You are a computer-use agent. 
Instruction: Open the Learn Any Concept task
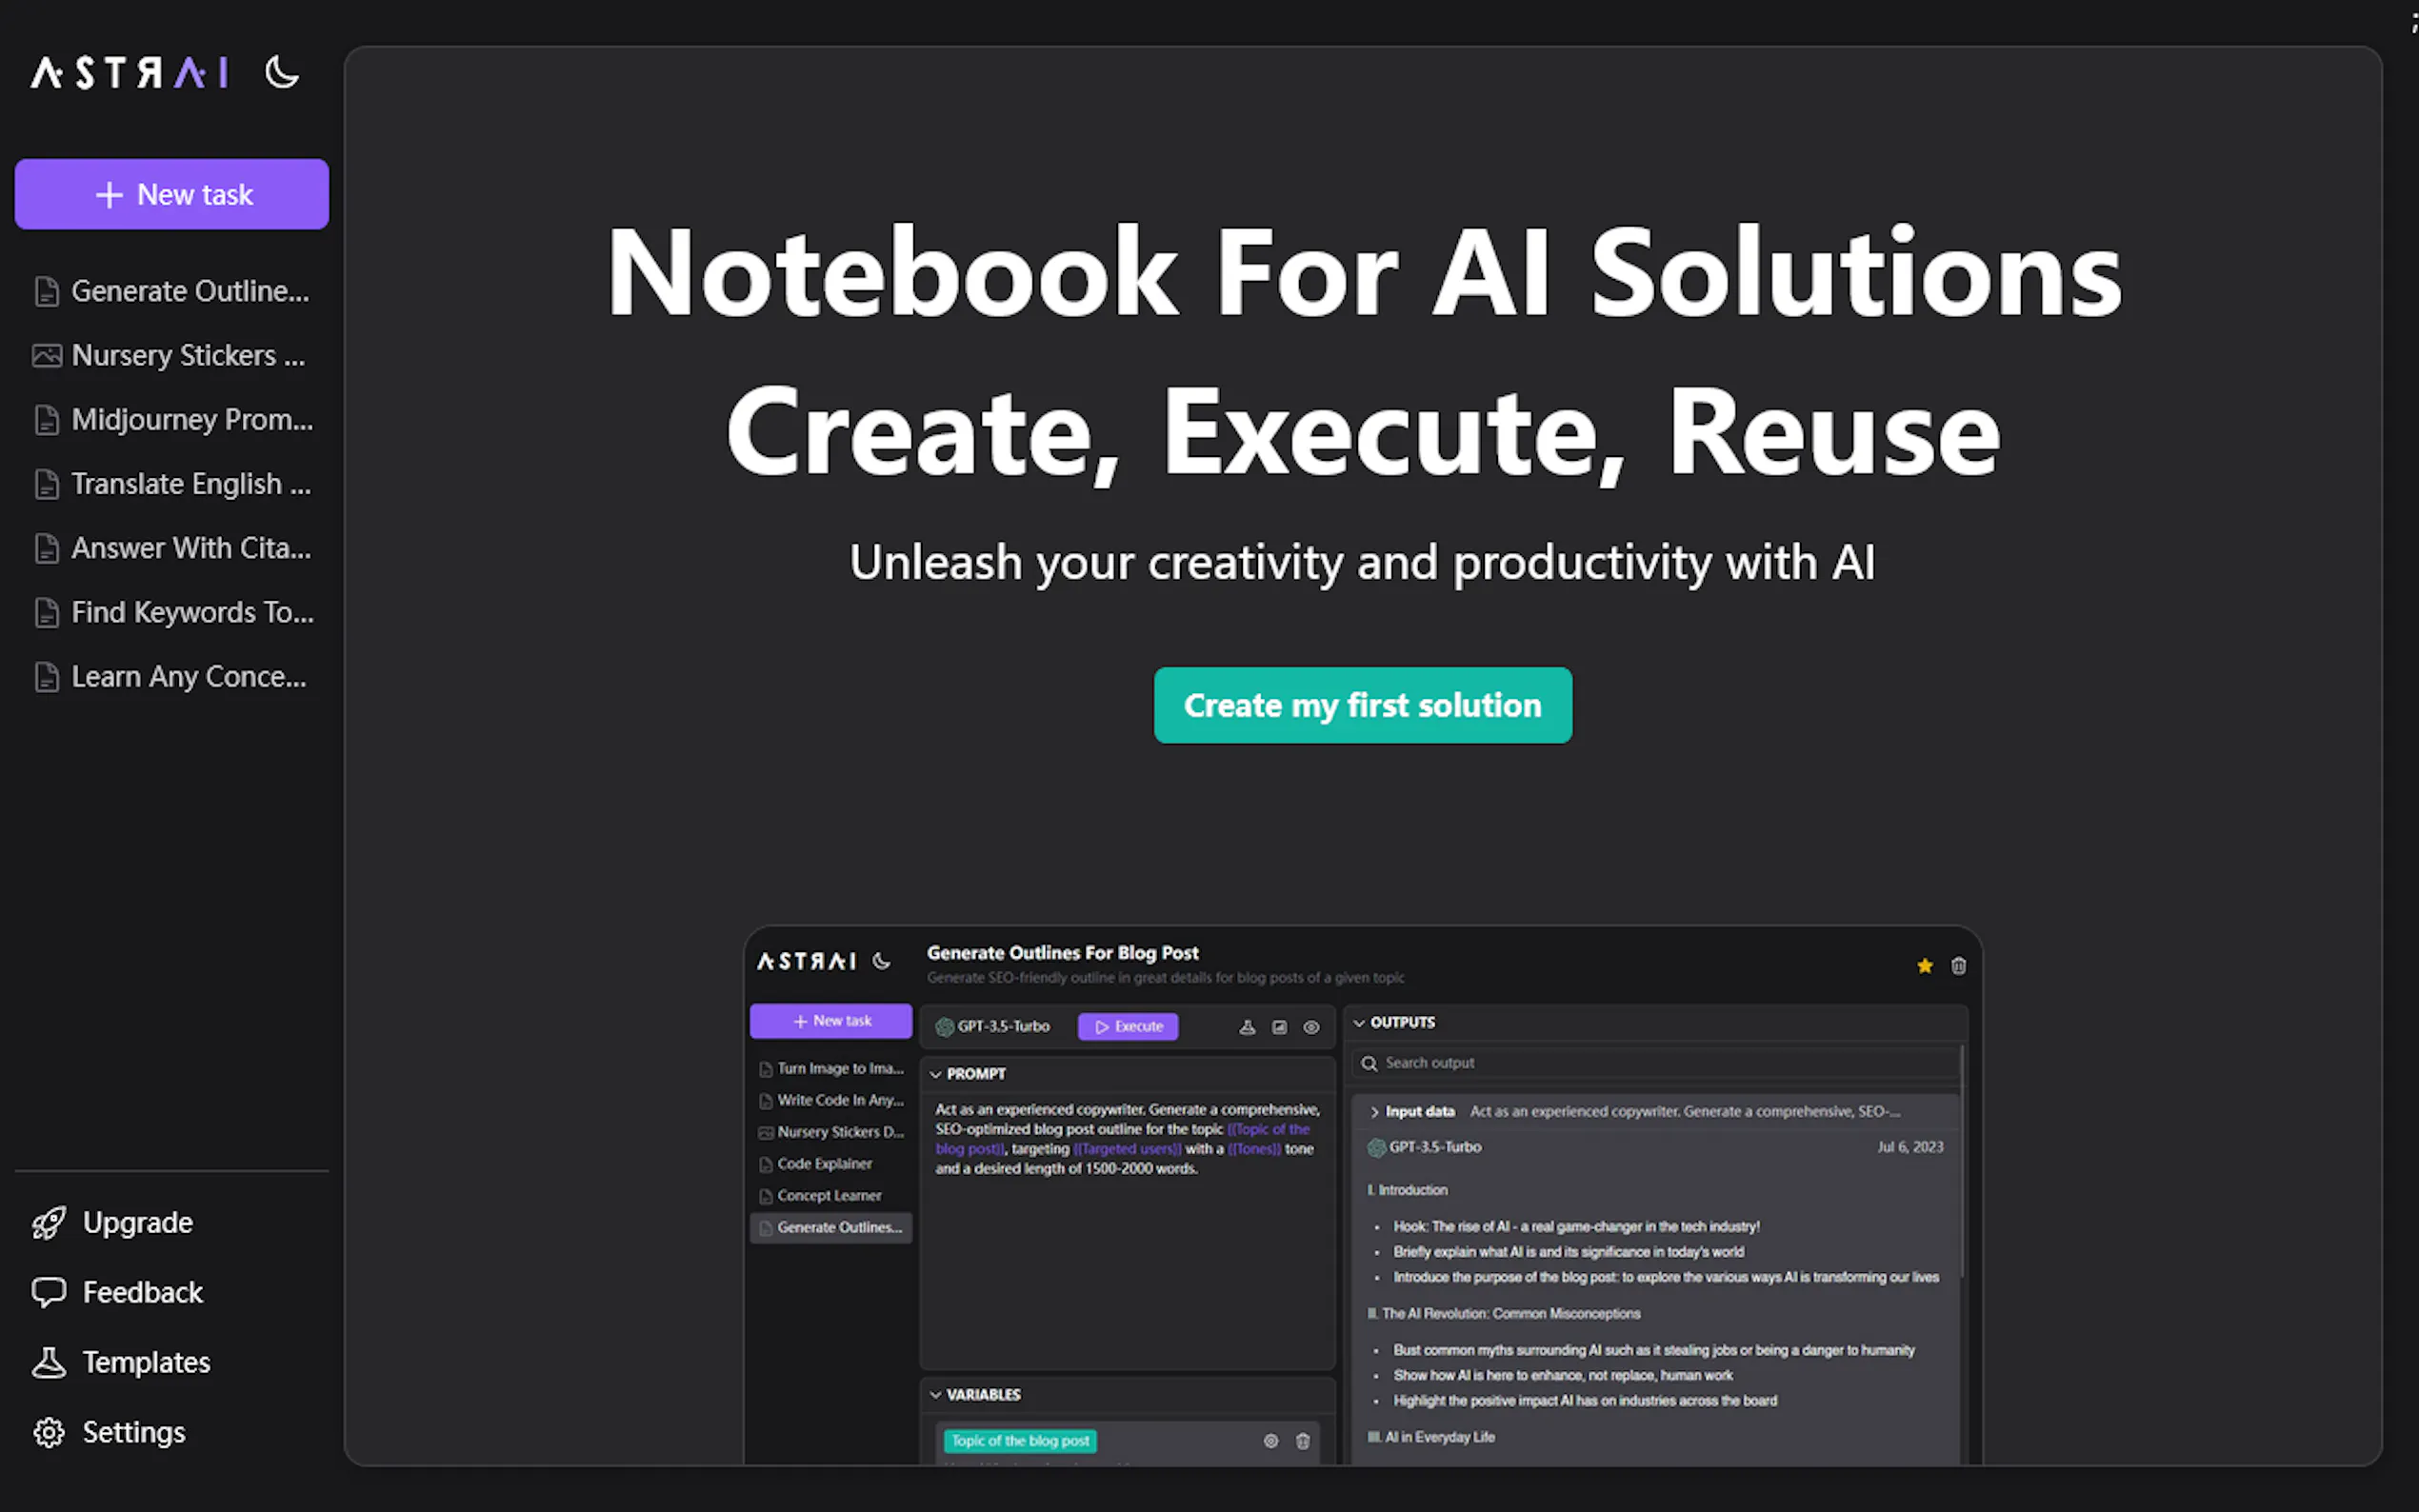189,677
